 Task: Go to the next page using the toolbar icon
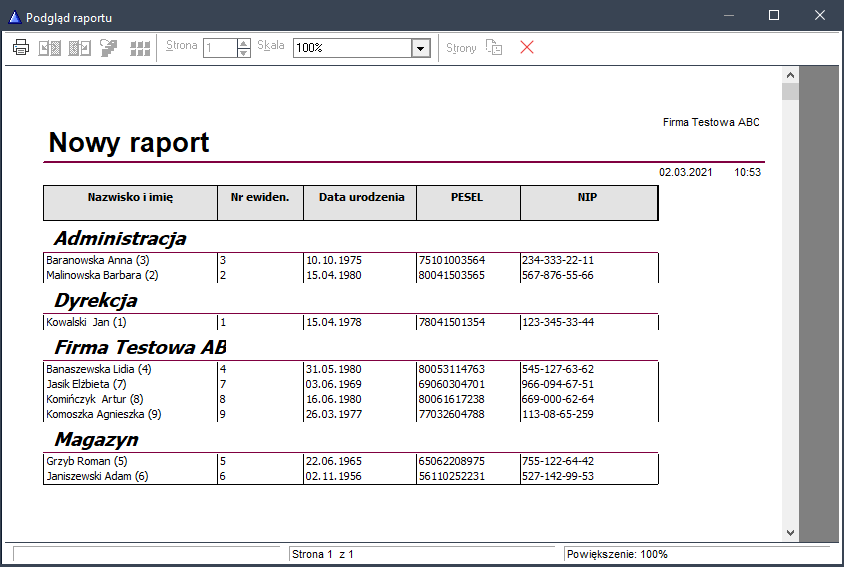(80, 48)
